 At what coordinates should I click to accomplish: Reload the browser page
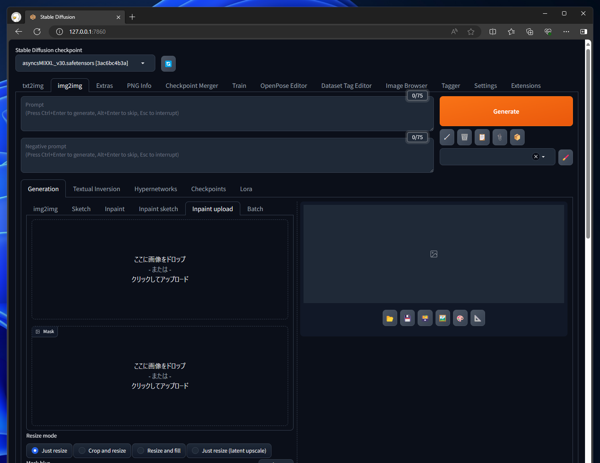[37, 32]
